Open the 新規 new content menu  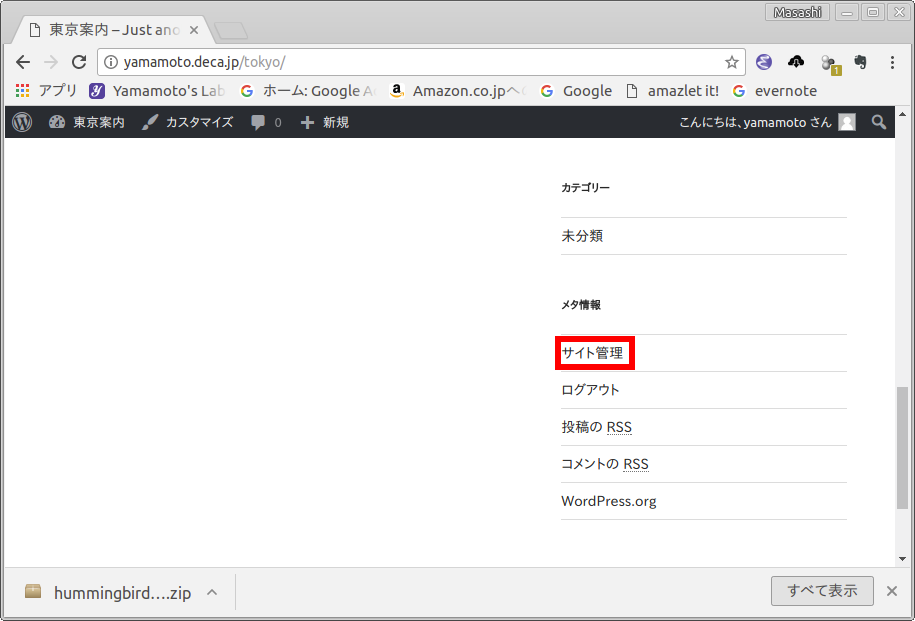pyautogui.click(x=325, y=122)
